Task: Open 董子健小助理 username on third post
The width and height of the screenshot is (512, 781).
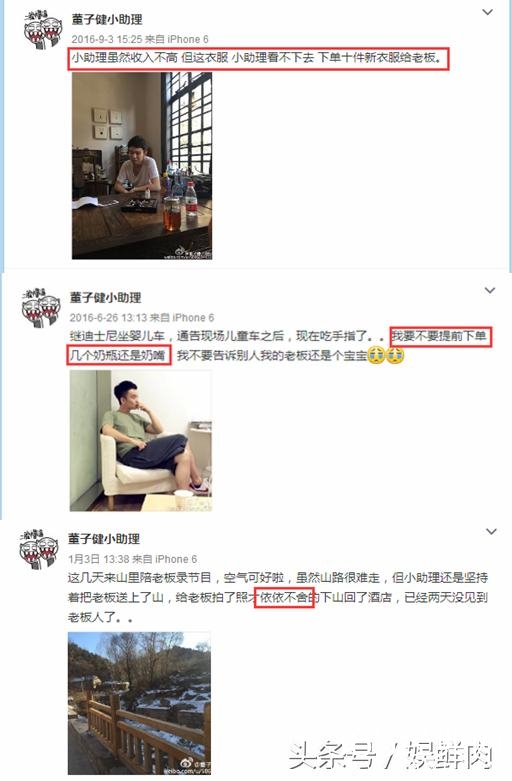Action: [x=104, y=539]
